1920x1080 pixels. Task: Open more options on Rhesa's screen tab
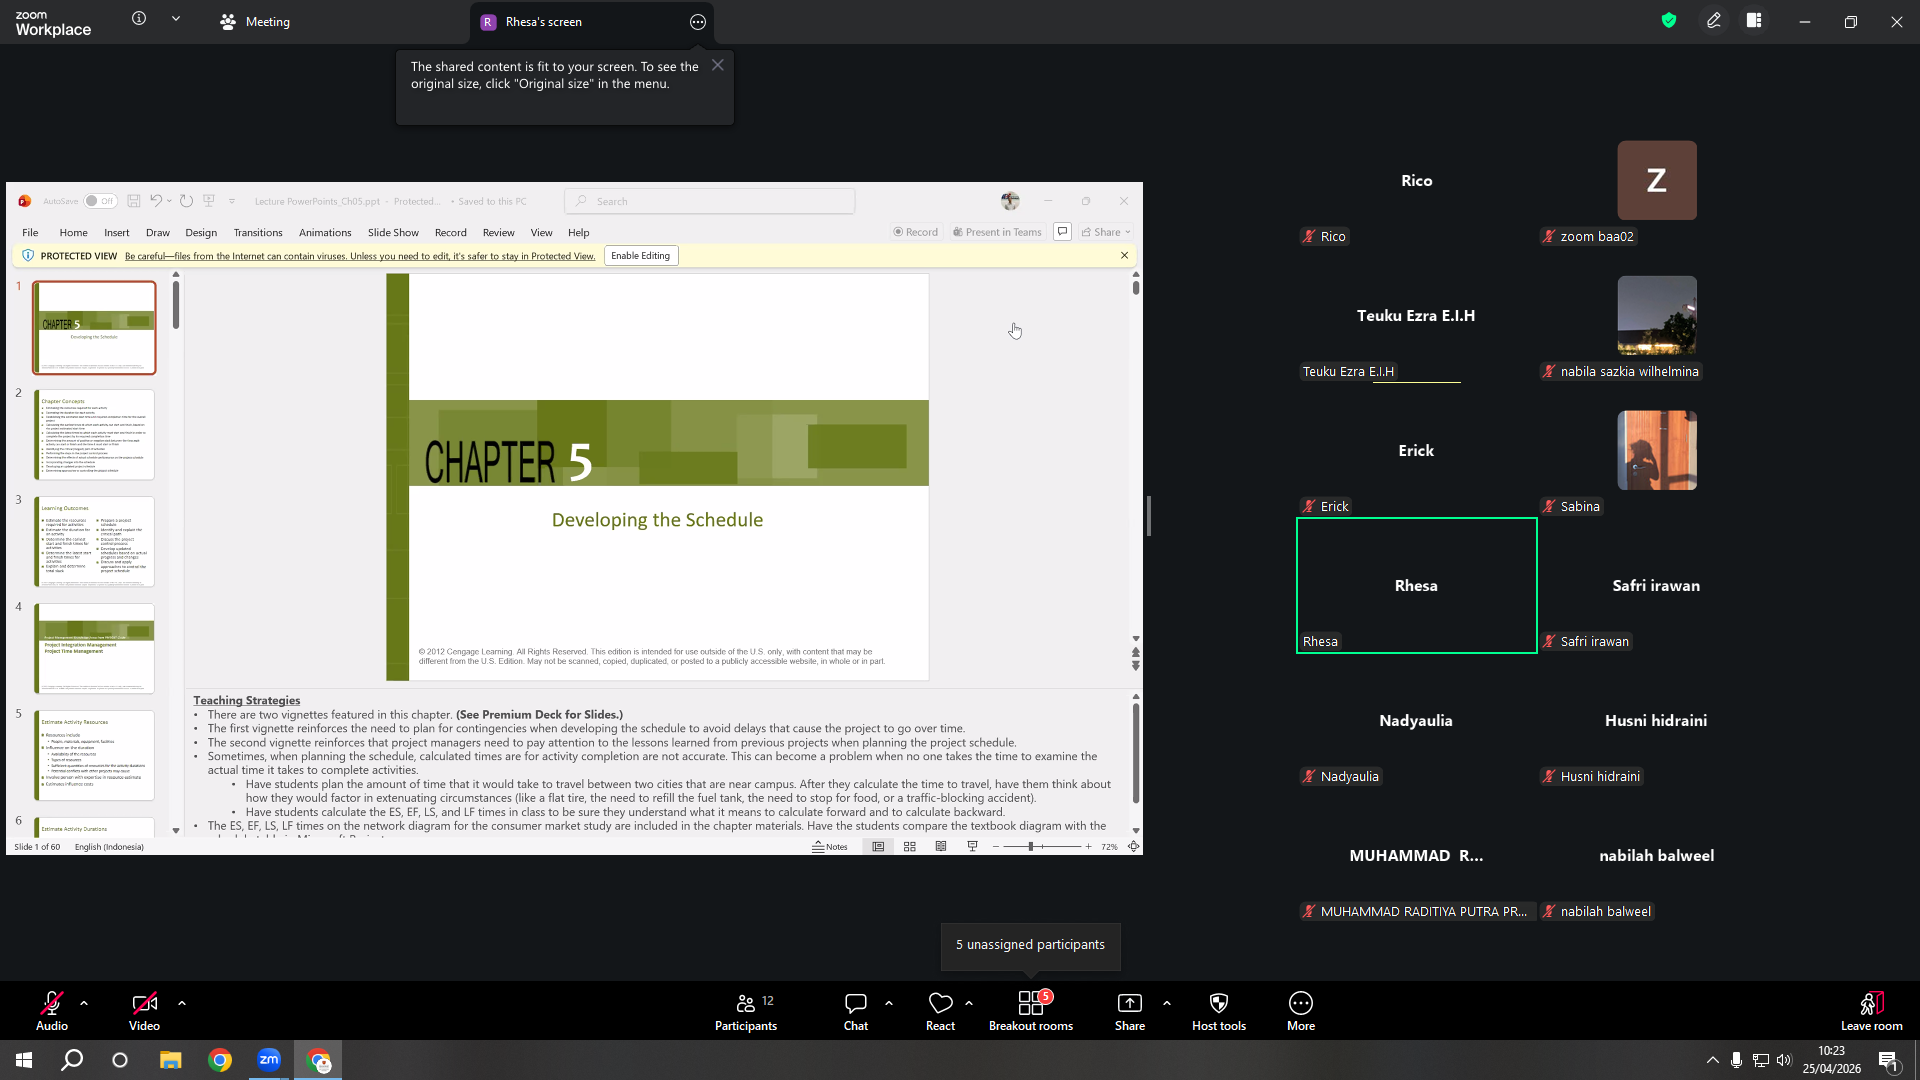point(698,22)
